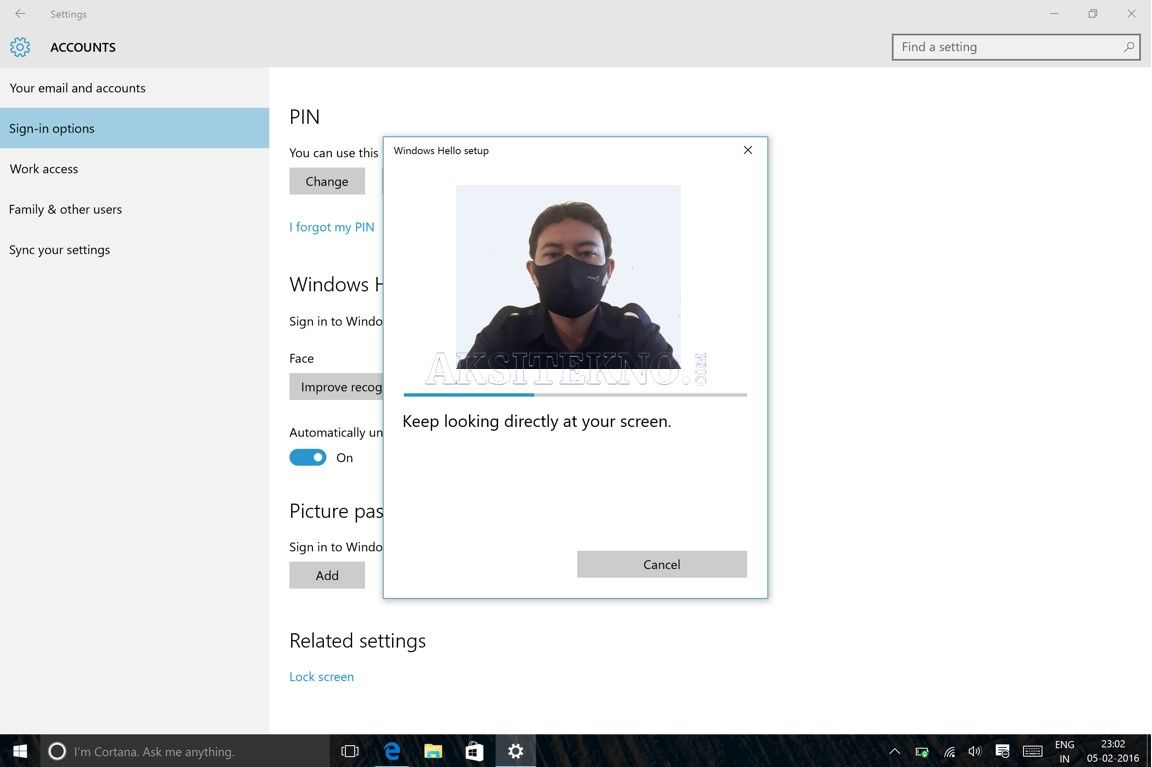Image resolution: width=1152 pixels, height=767 pixels.
Task: Open the volume speaker tray icon
Action: coord(975,751)
